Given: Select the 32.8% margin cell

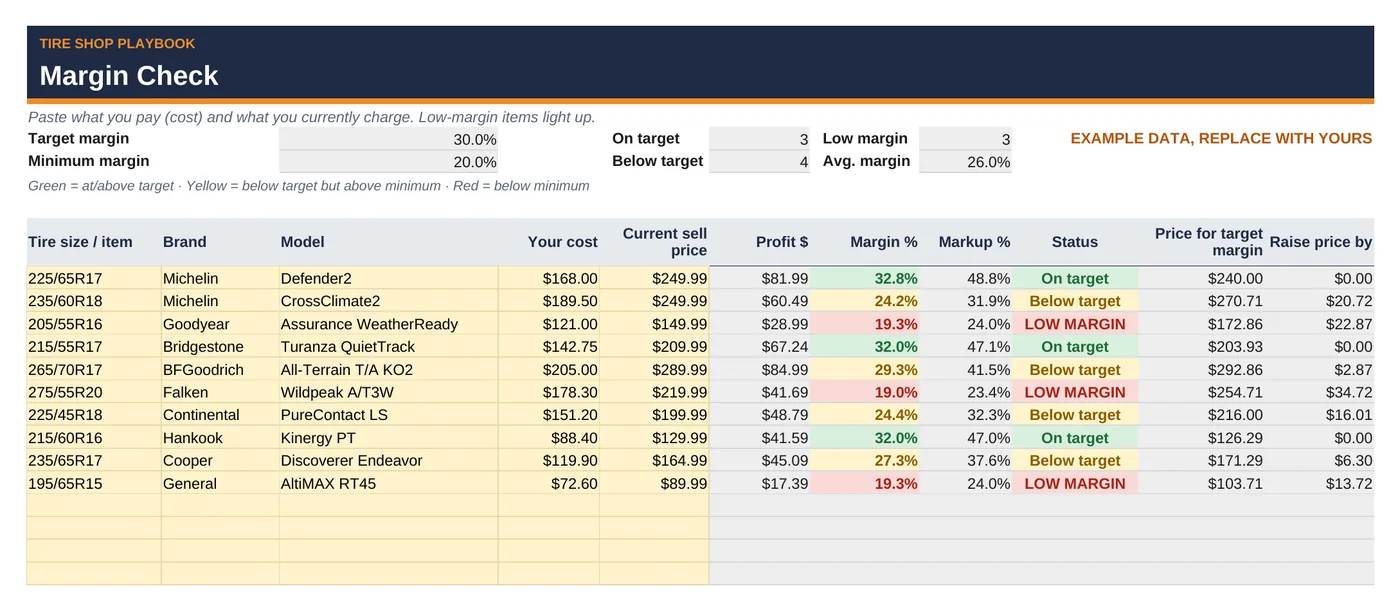Looking at the screenshot, I should click(865, 279).
